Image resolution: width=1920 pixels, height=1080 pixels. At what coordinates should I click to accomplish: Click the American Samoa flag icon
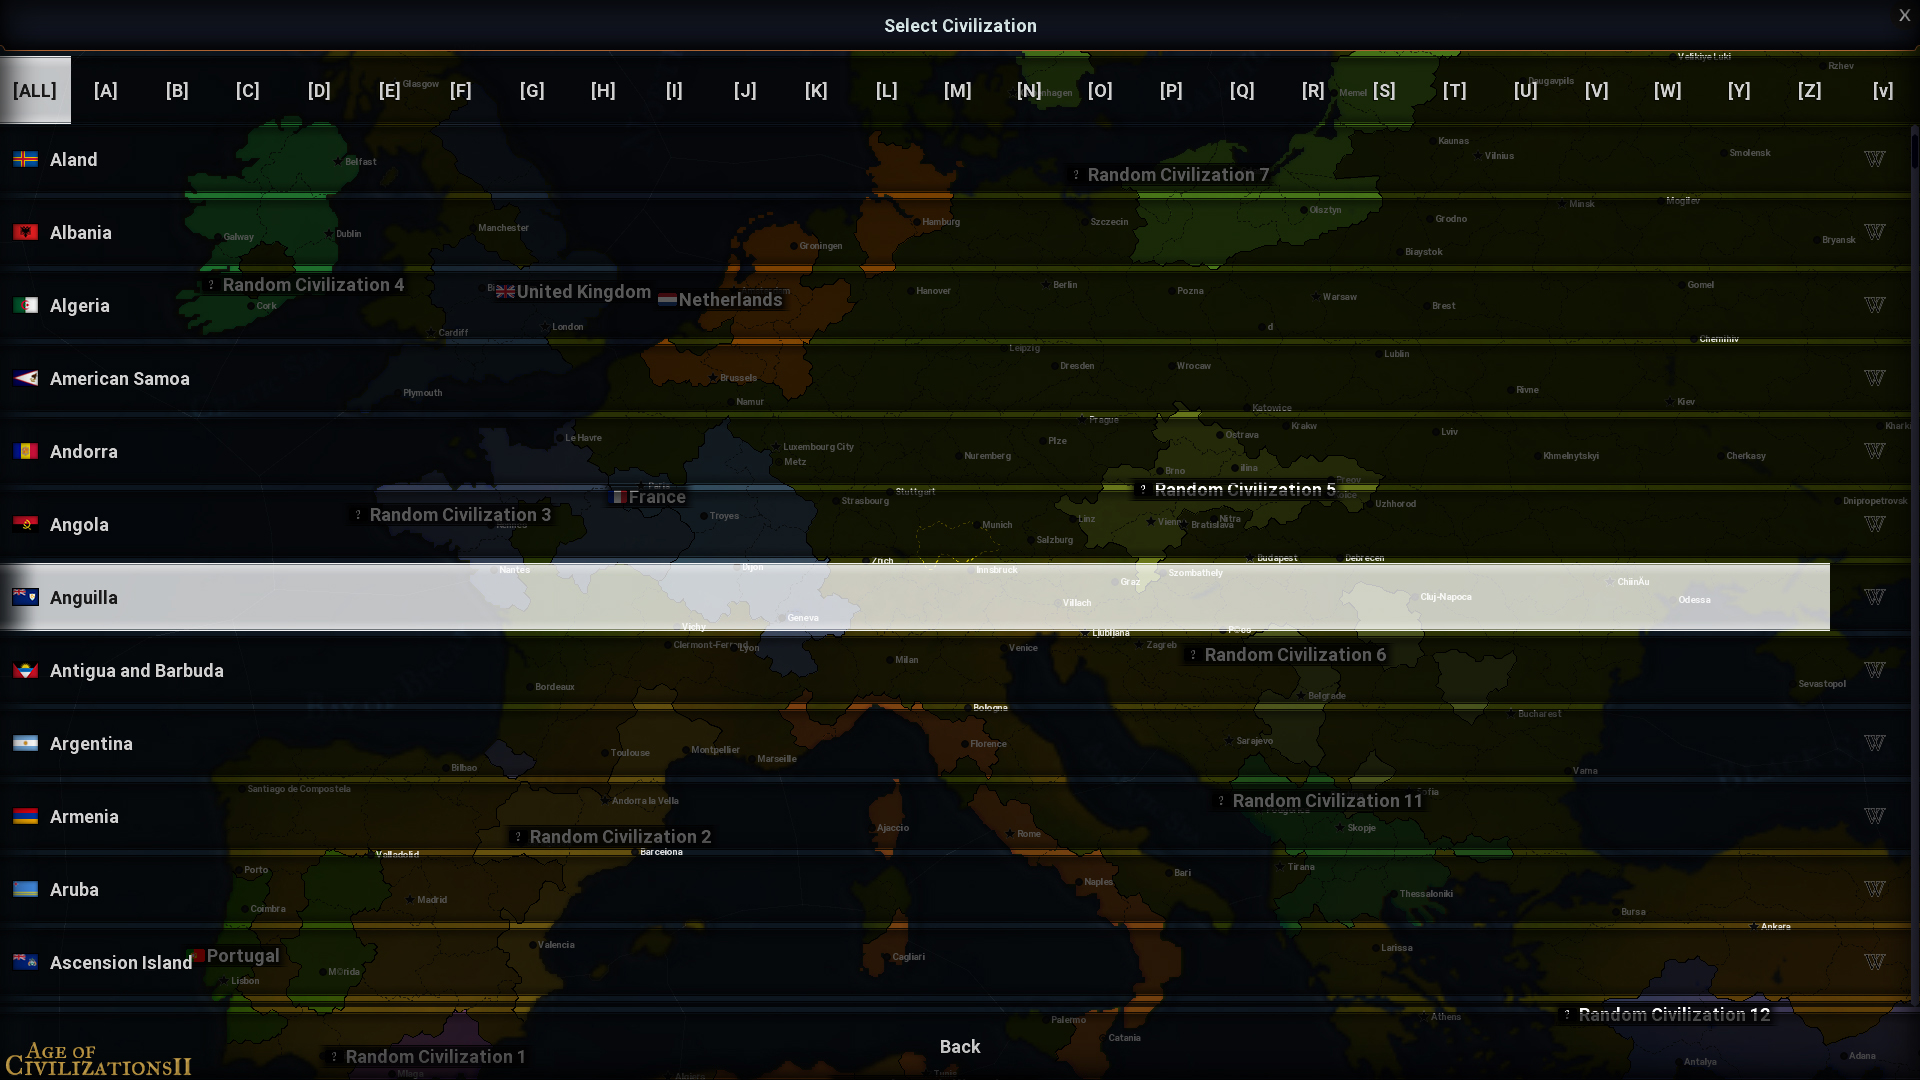point(25,378)
